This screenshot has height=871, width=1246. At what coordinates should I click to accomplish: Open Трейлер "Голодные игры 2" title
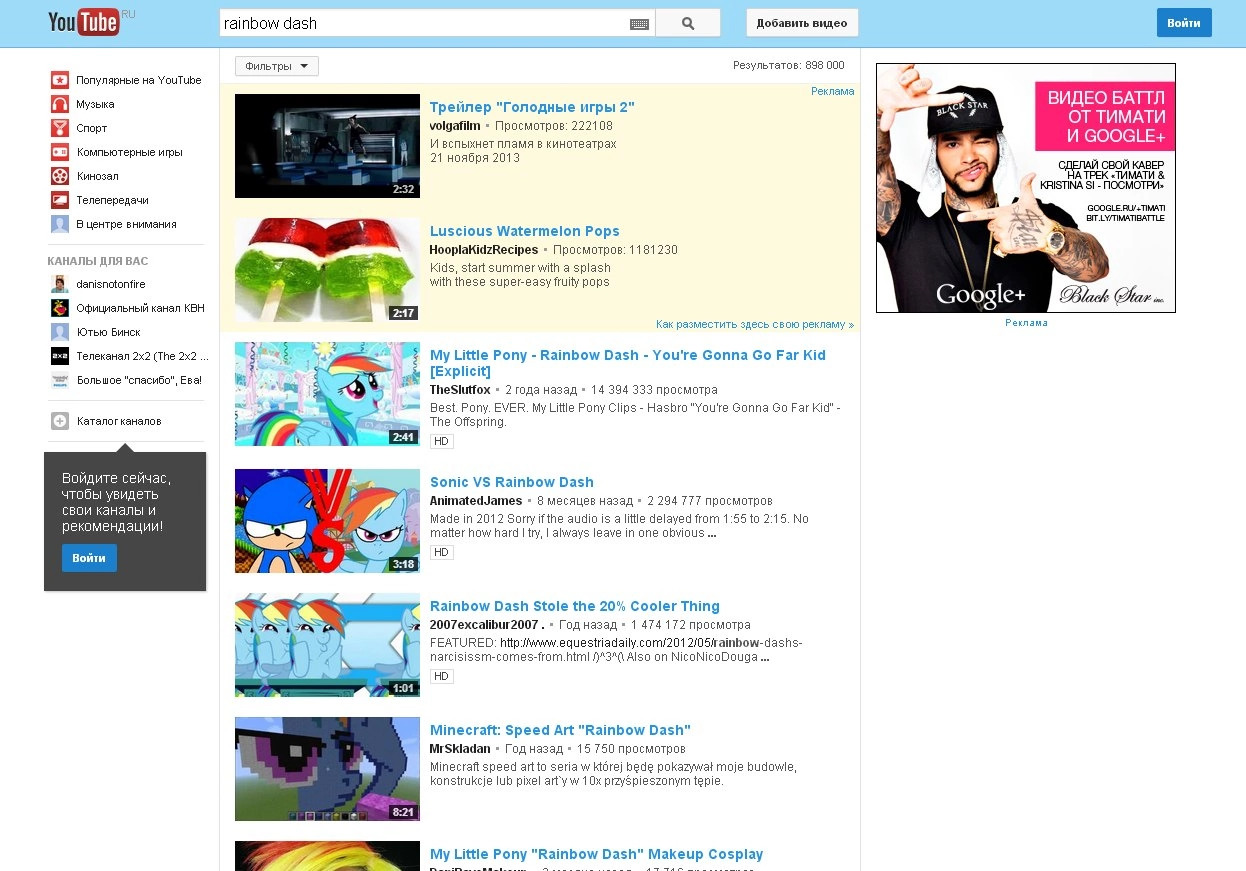pyautogui.click(x=532, y=107)
